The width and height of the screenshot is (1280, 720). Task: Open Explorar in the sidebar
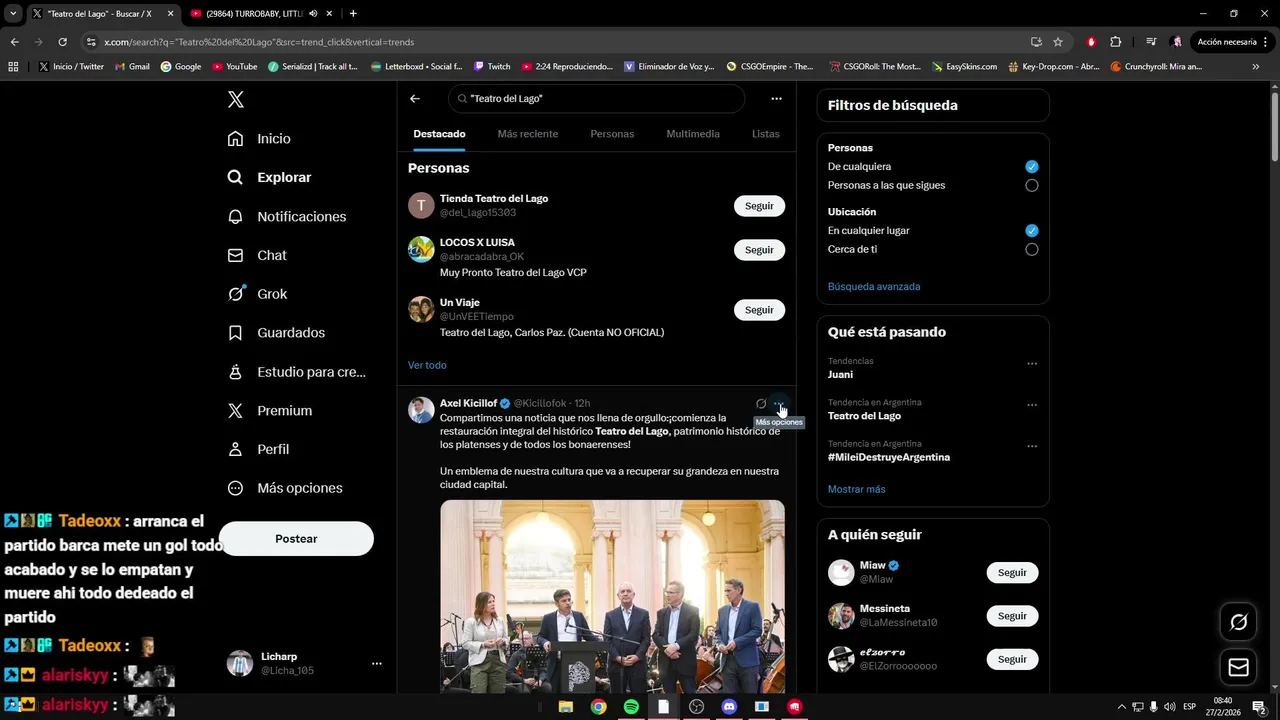[269, 177]
